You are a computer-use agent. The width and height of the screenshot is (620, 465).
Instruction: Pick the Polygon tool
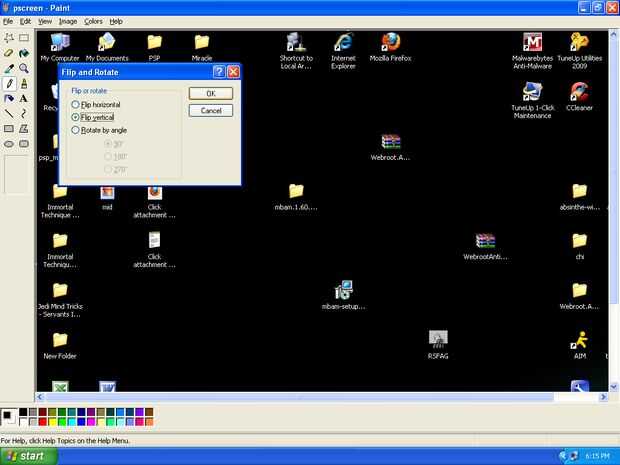click(24, 129)
